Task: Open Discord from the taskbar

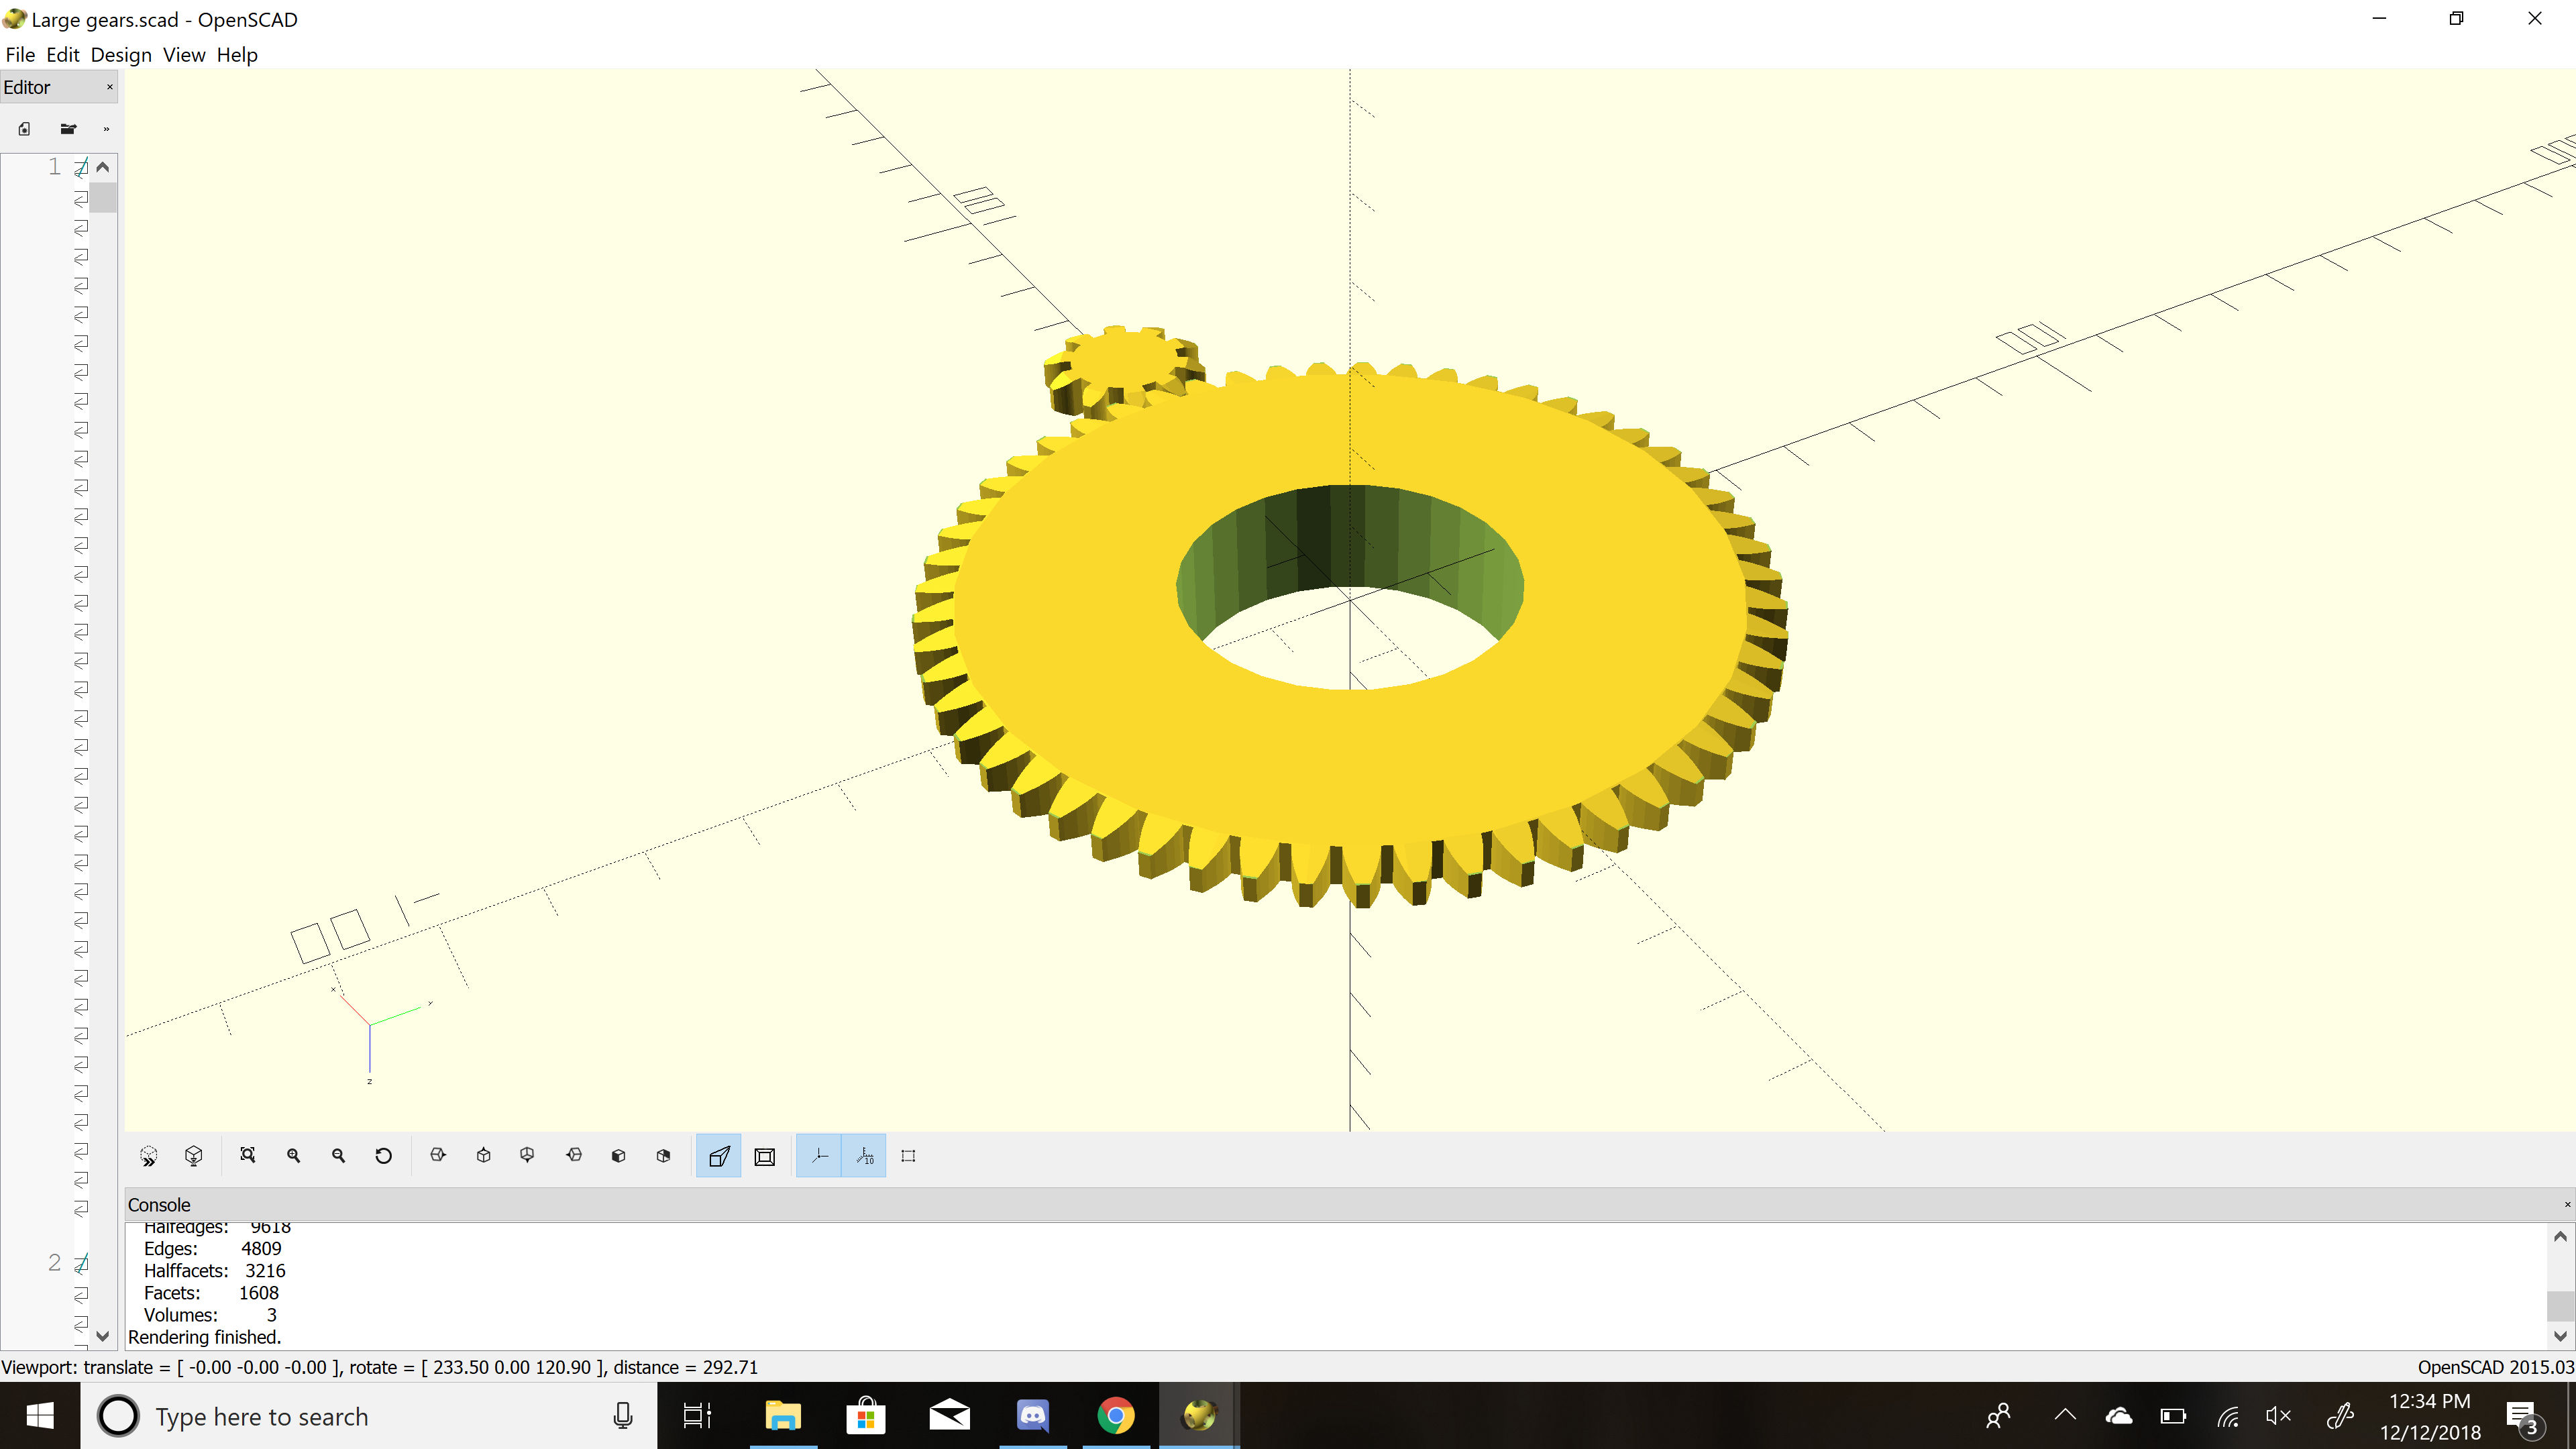Action: (1032, 1416)
